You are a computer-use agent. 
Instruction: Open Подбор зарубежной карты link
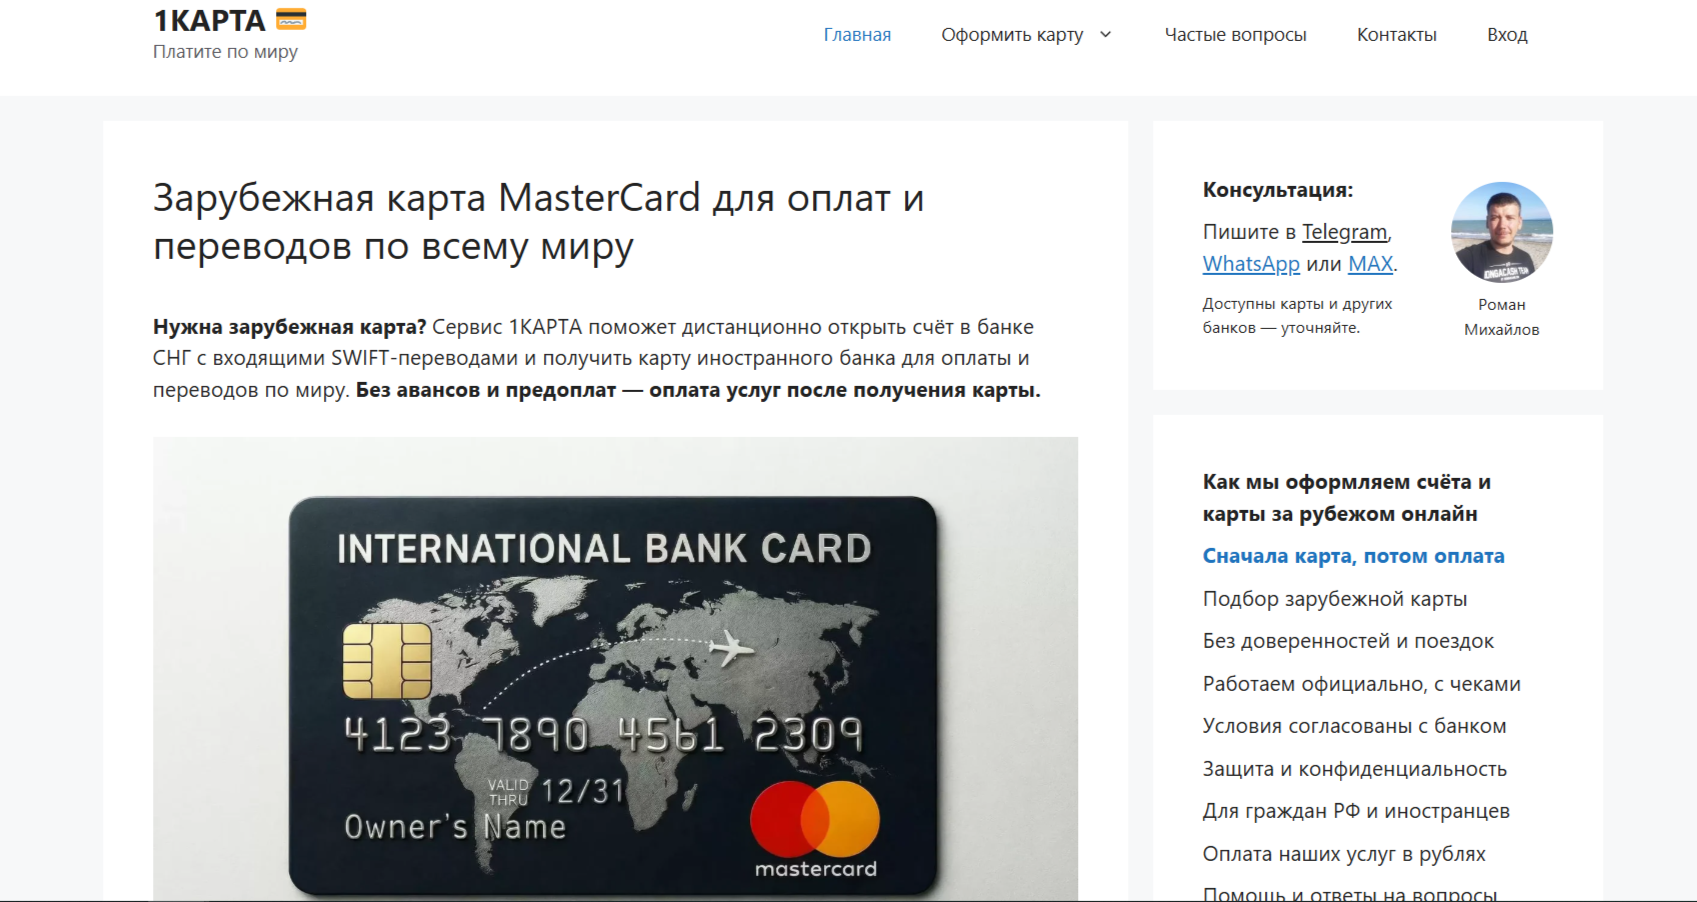coord(1335,599)
